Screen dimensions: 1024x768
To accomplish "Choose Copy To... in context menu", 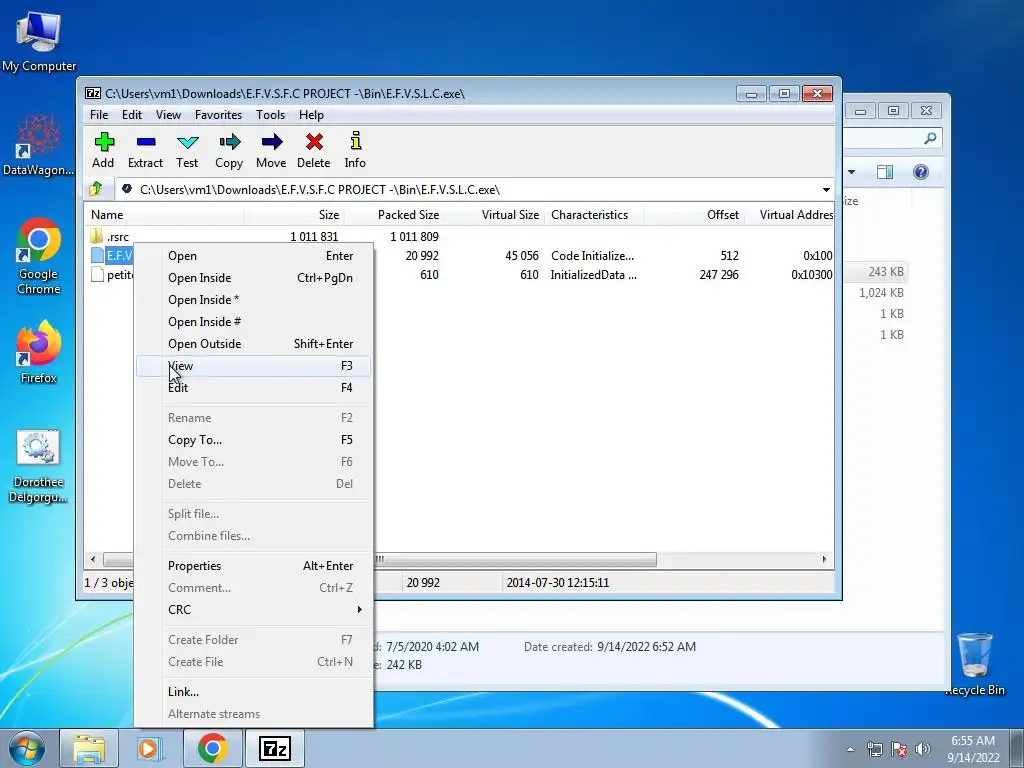I will (253, 440).
